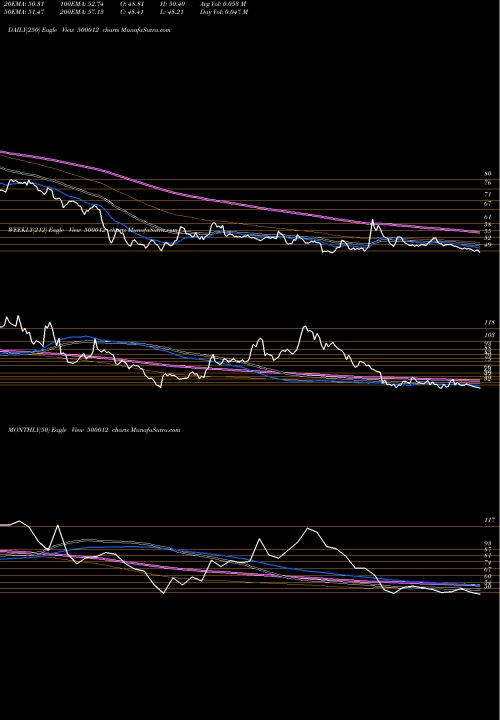Click the 20EMA: 50.31 value
The width and height of the screenshot is (500, 720).
(x=22, y=4)
